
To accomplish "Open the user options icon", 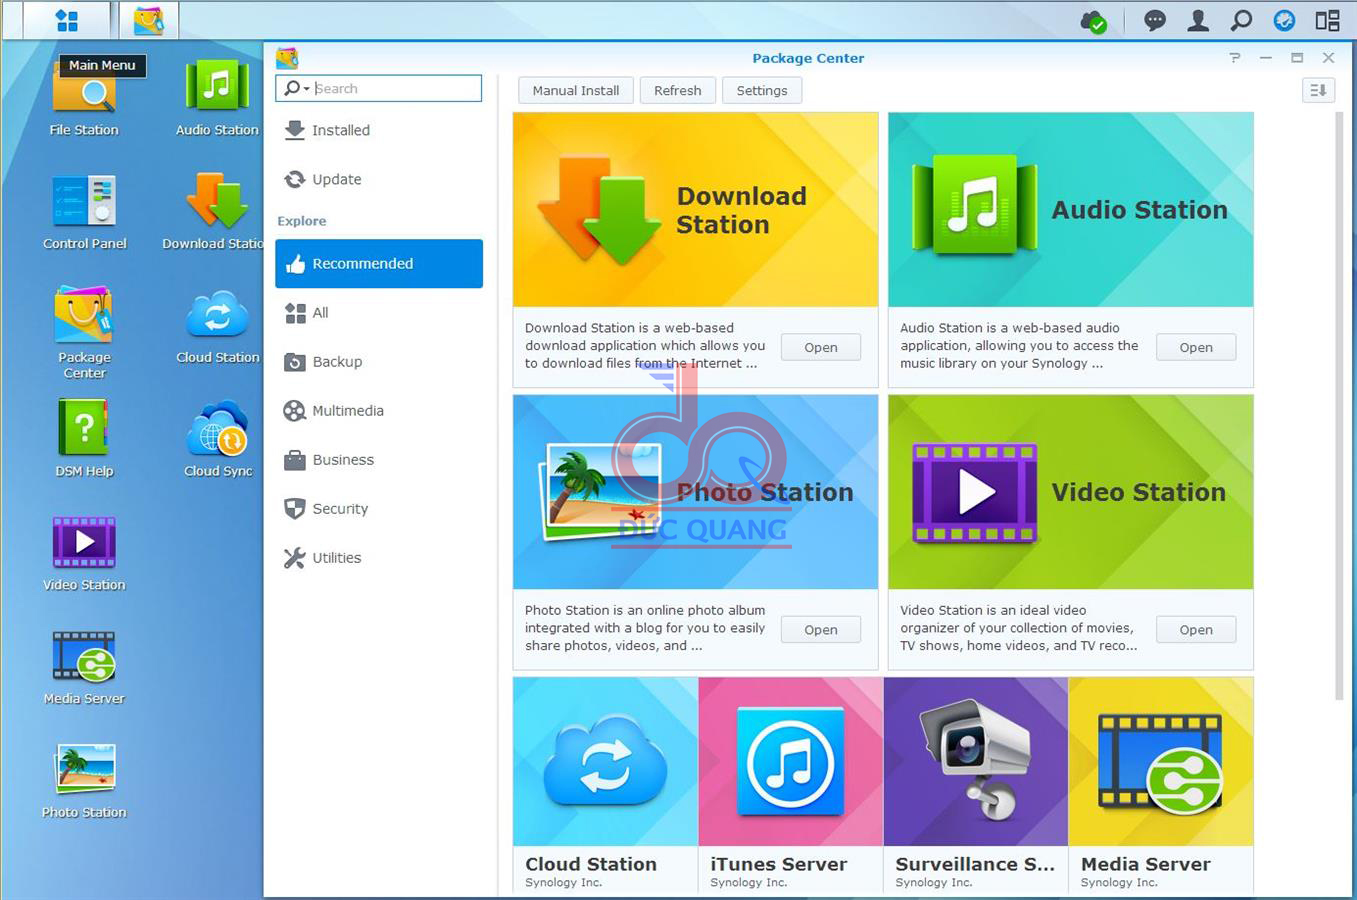I will pyautogui.click(x=1198, y=20).
